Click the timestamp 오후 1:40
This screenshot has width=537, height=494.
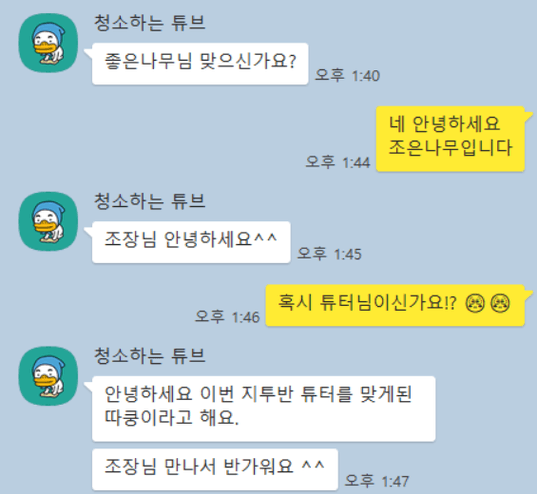(347, 75)
